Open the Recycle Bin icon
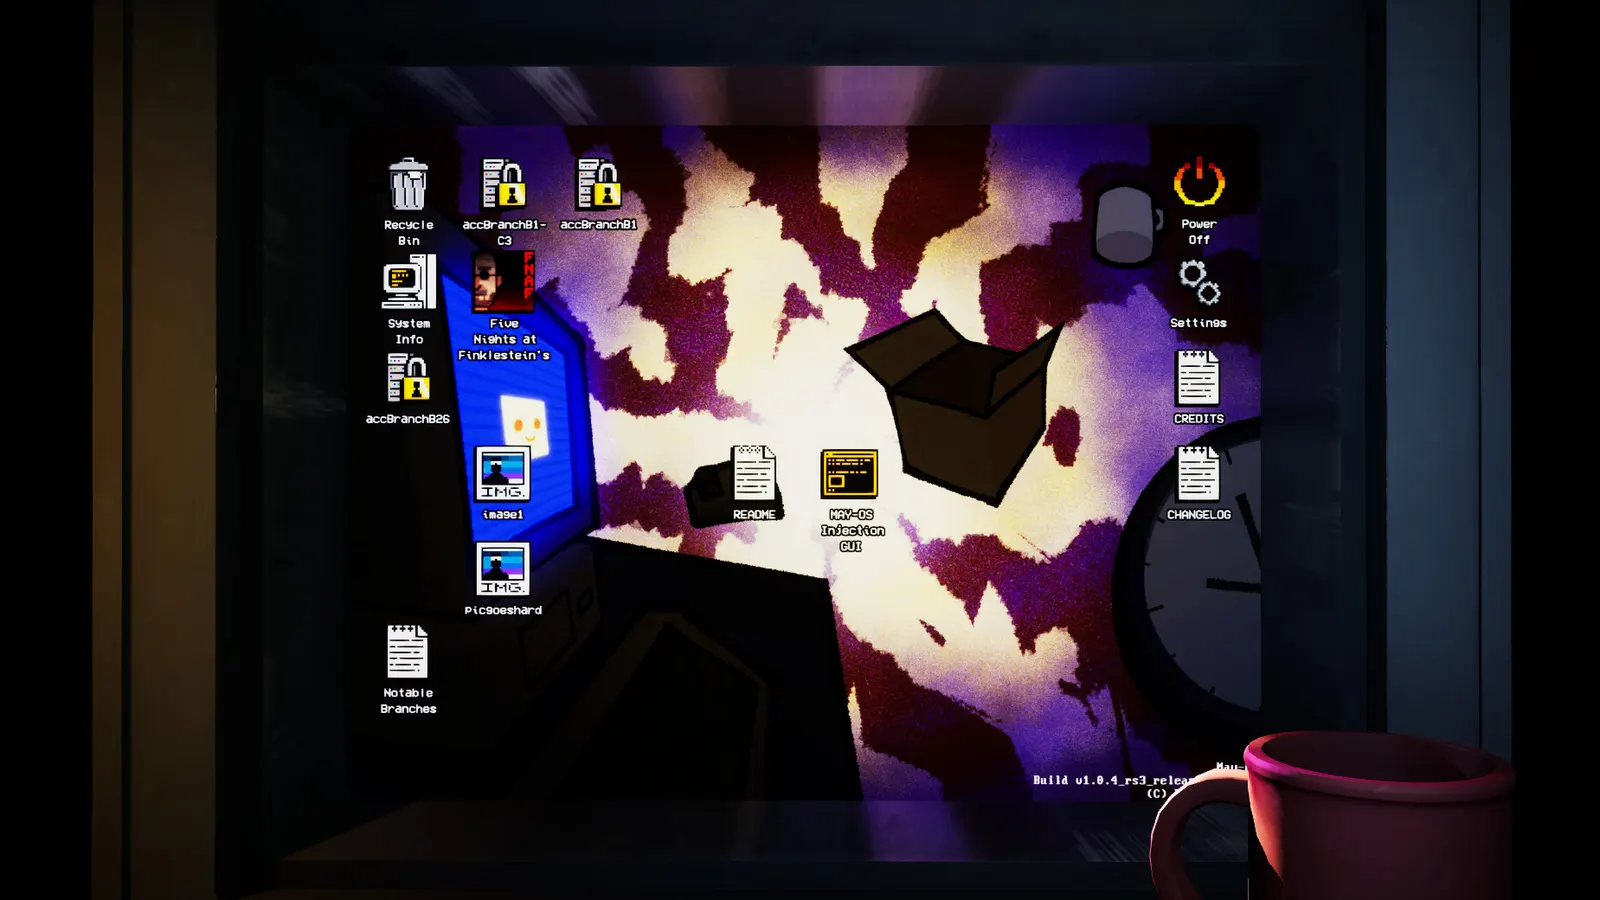1600x900 pixels. coord(408,186)
